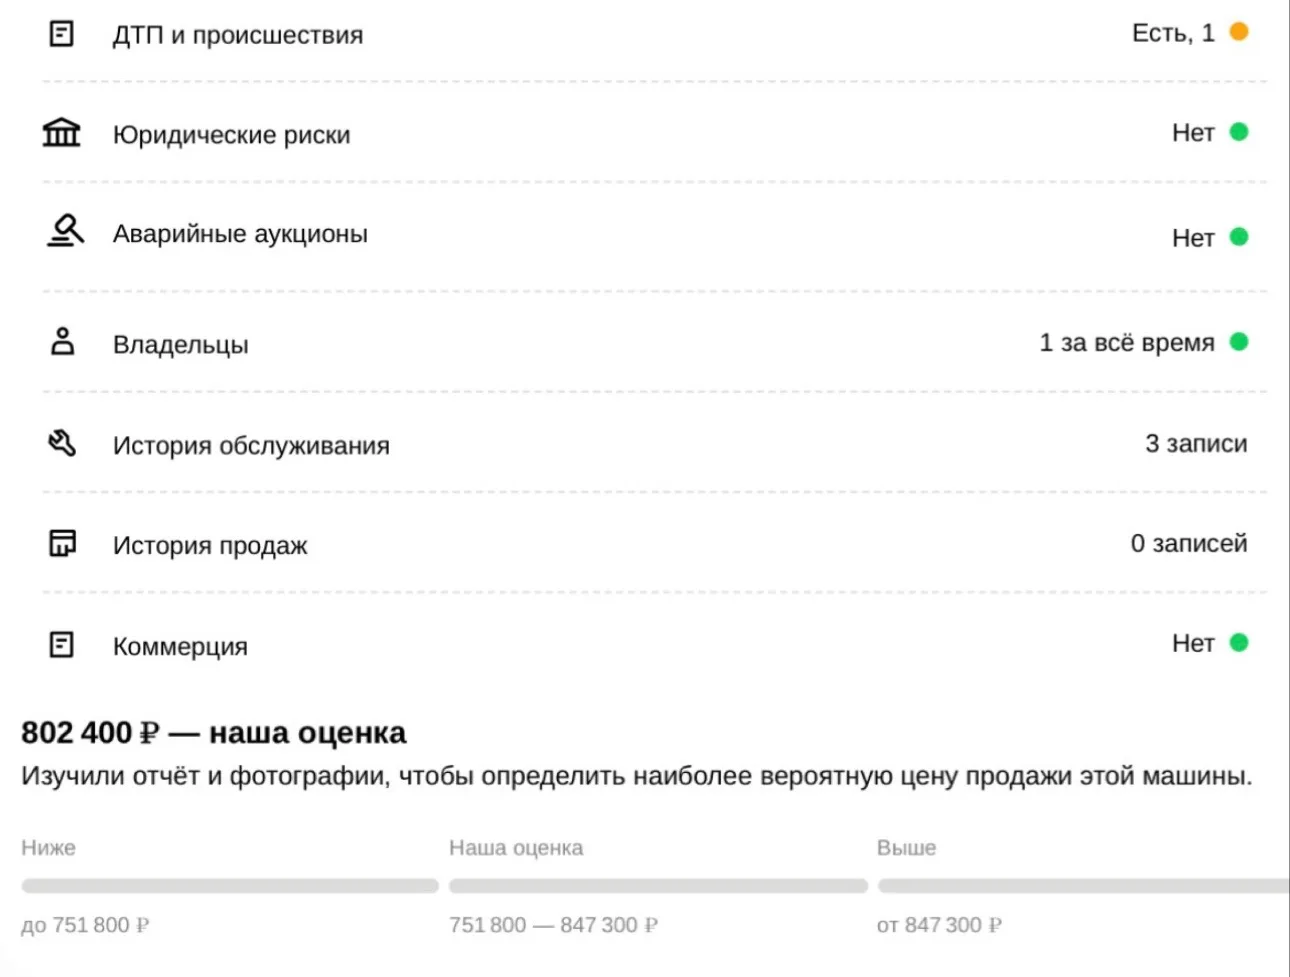
Task: Click the 3 записи value
Action: (1196, 443)
